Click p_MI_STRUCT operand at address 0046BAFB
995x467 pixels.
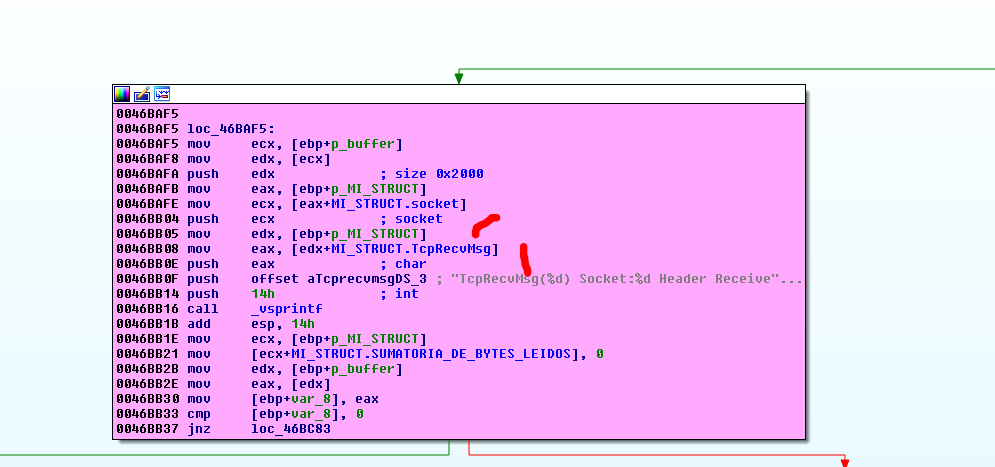pos(375,189)
